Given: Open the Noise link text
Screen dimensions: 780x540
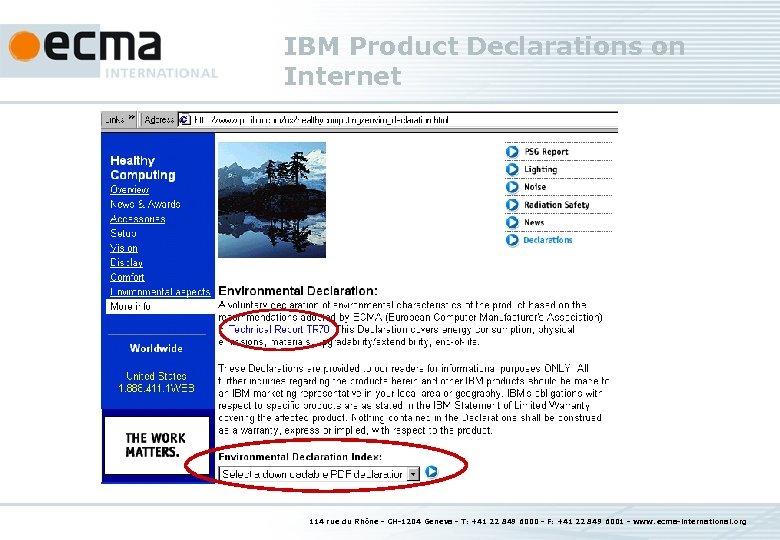Looking at the screenshot, I should click(x=535, y=187).
